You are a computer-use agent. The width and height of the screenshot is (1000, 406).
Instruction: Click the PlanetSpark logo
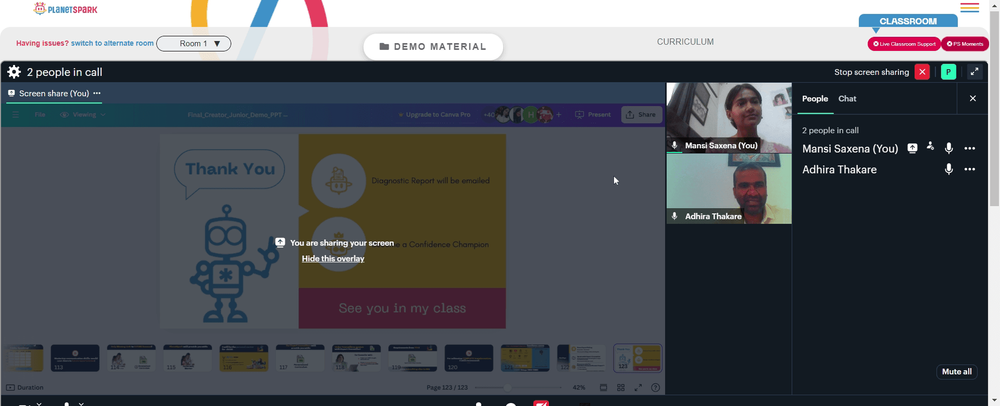click(66, 9)
